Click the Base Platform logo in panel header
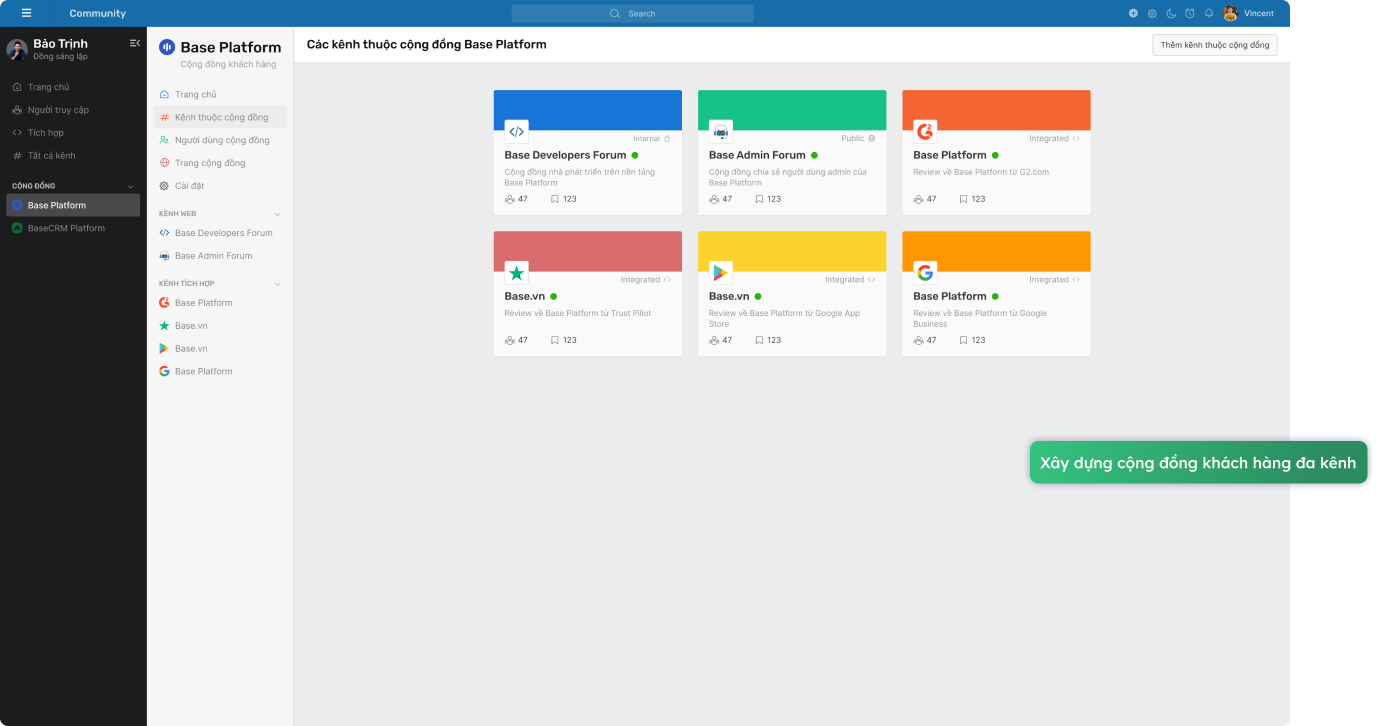Screen dimensions: 1381x726 click(x=167, y=47)
